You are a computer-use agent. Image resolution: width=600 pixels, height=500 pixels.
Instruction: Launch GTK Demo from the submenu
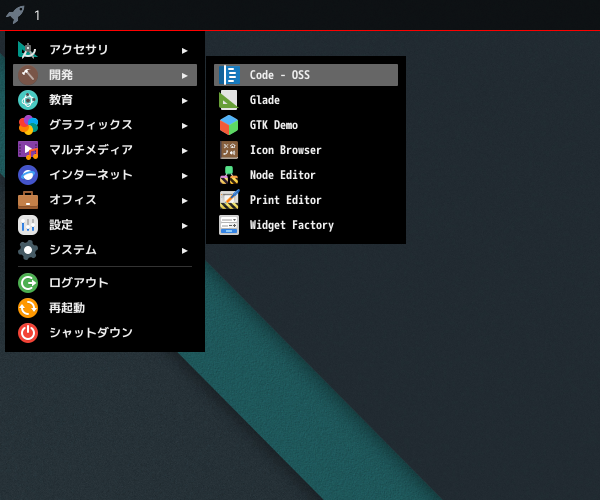306,125
